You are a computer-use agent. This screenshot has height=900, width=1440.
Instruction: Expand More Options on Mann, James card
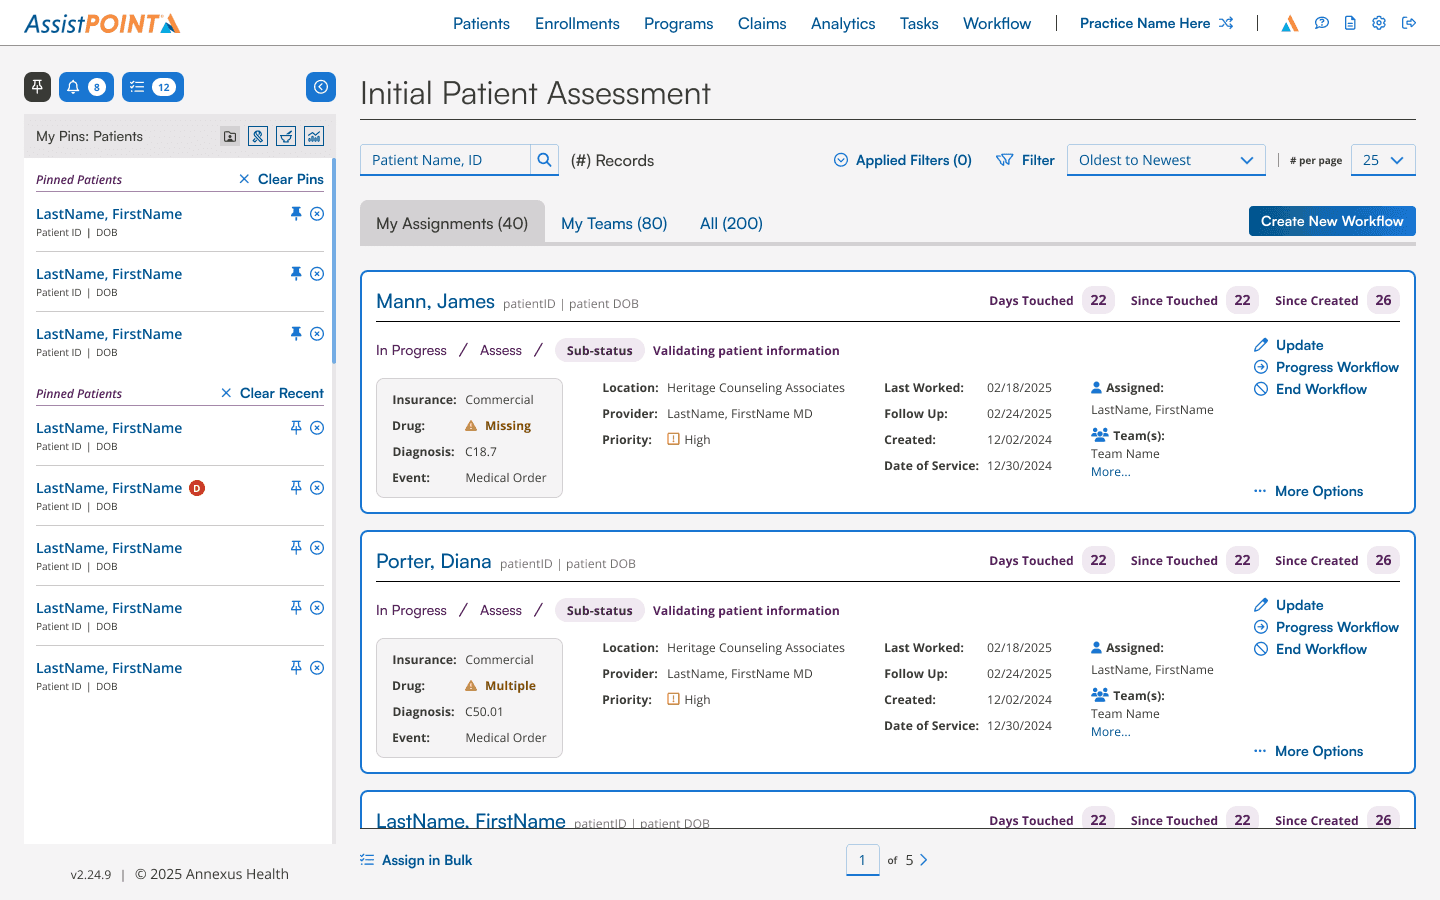click(x=1308, y=491)
